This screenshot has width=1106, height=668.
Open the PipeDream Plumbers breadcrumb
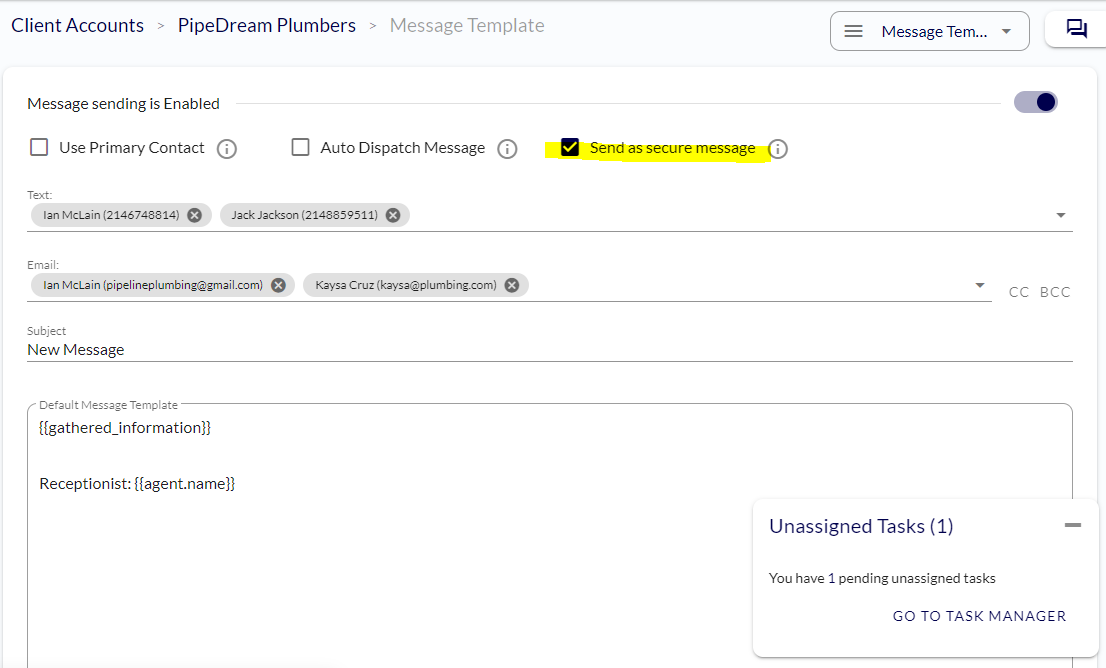[x=266, y=25]
